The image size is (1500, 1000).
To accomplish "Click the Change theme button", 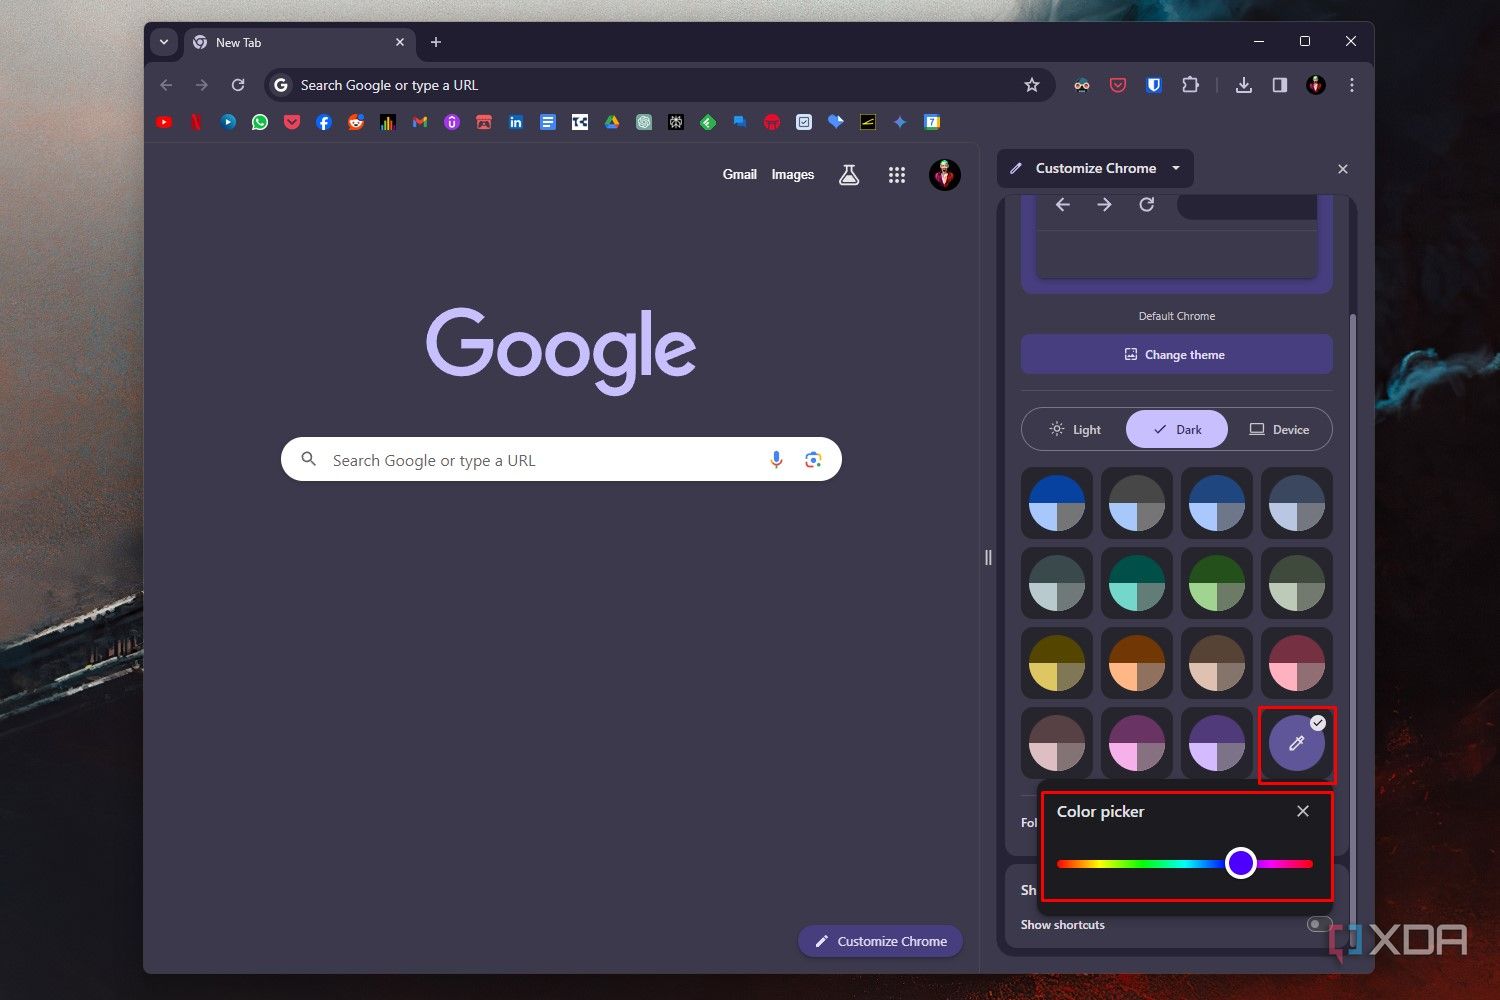I will click(1176, 354).
